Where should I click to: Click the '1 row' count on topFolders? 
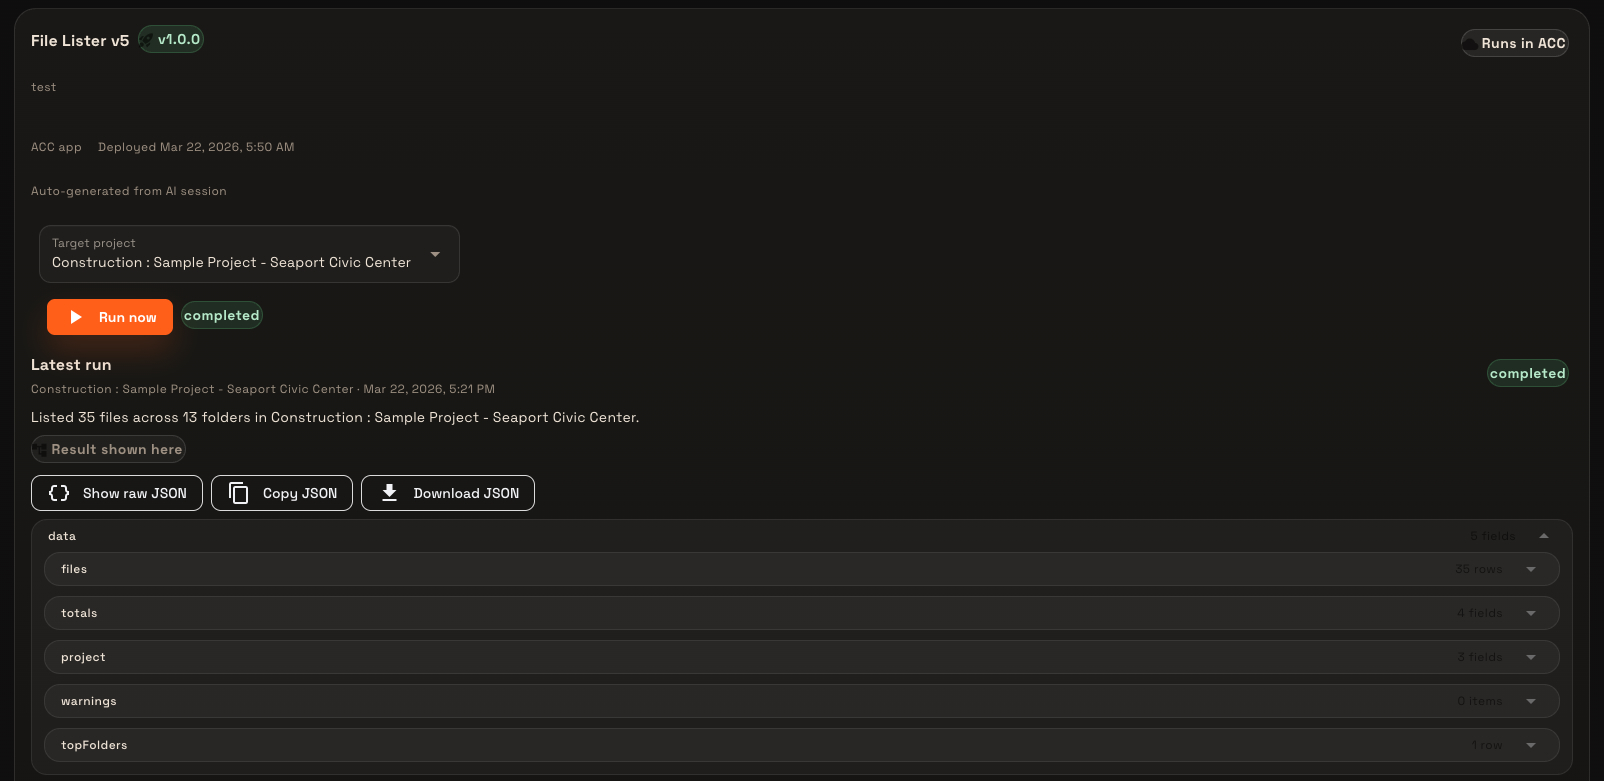pyautogui.click(x=1487, y=745)
